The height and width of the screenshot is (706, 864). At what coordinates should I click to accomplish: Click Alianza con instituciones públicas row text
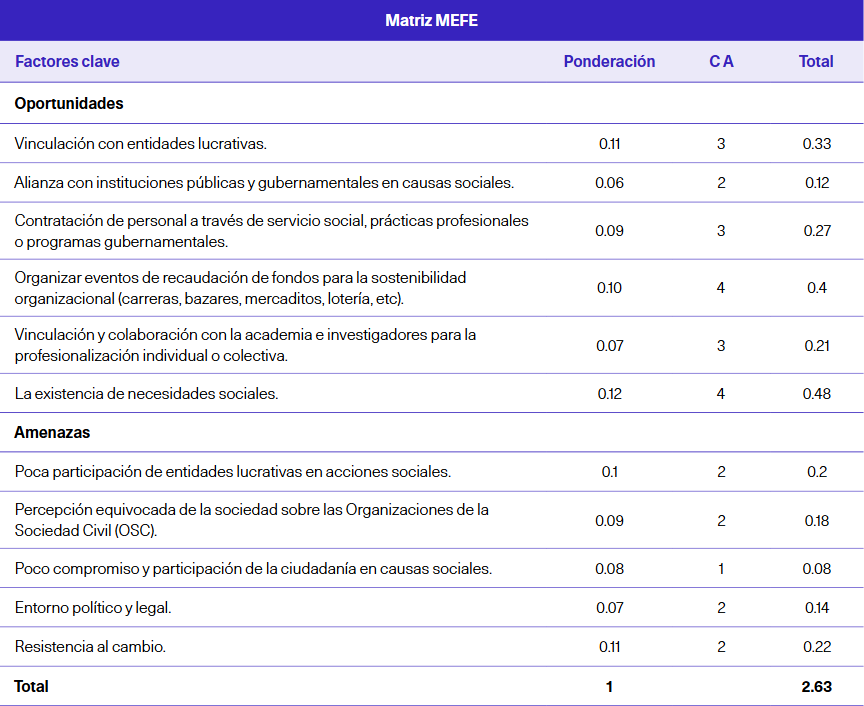(264, 183)
